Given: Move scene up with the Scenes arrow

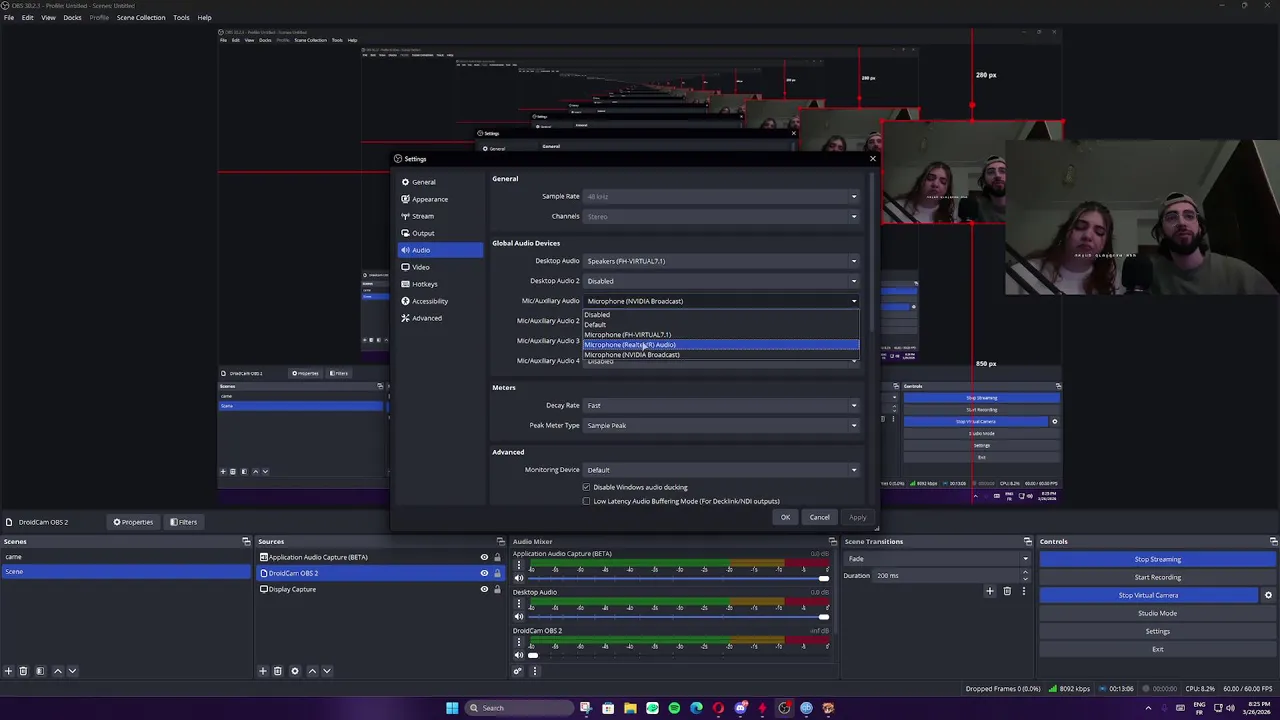Looking at the screenshot, I should coord(57,671).
